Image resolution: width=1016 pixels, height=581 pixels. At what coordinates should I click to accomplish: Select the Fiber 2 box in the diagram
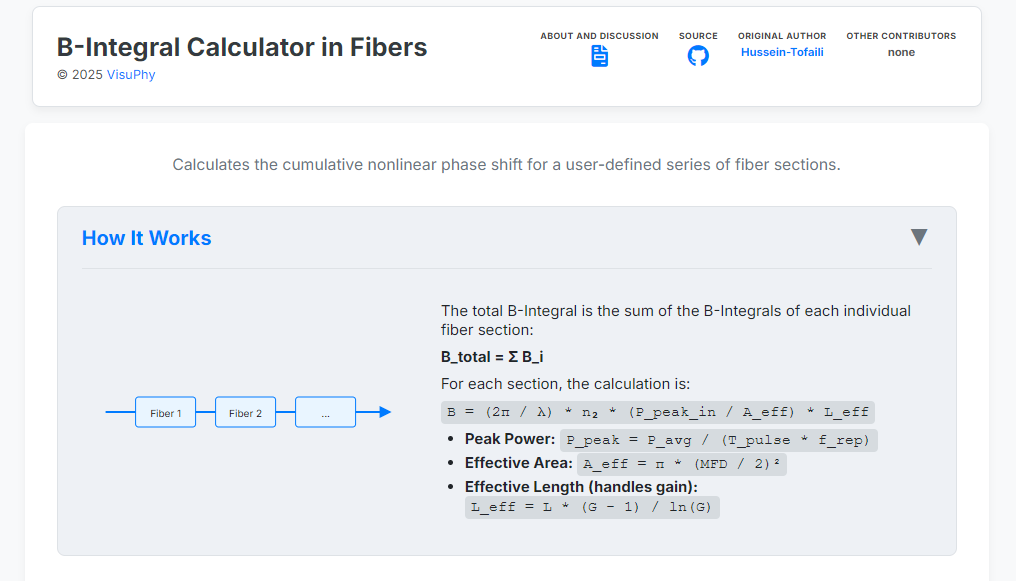[x=245, y=411]
